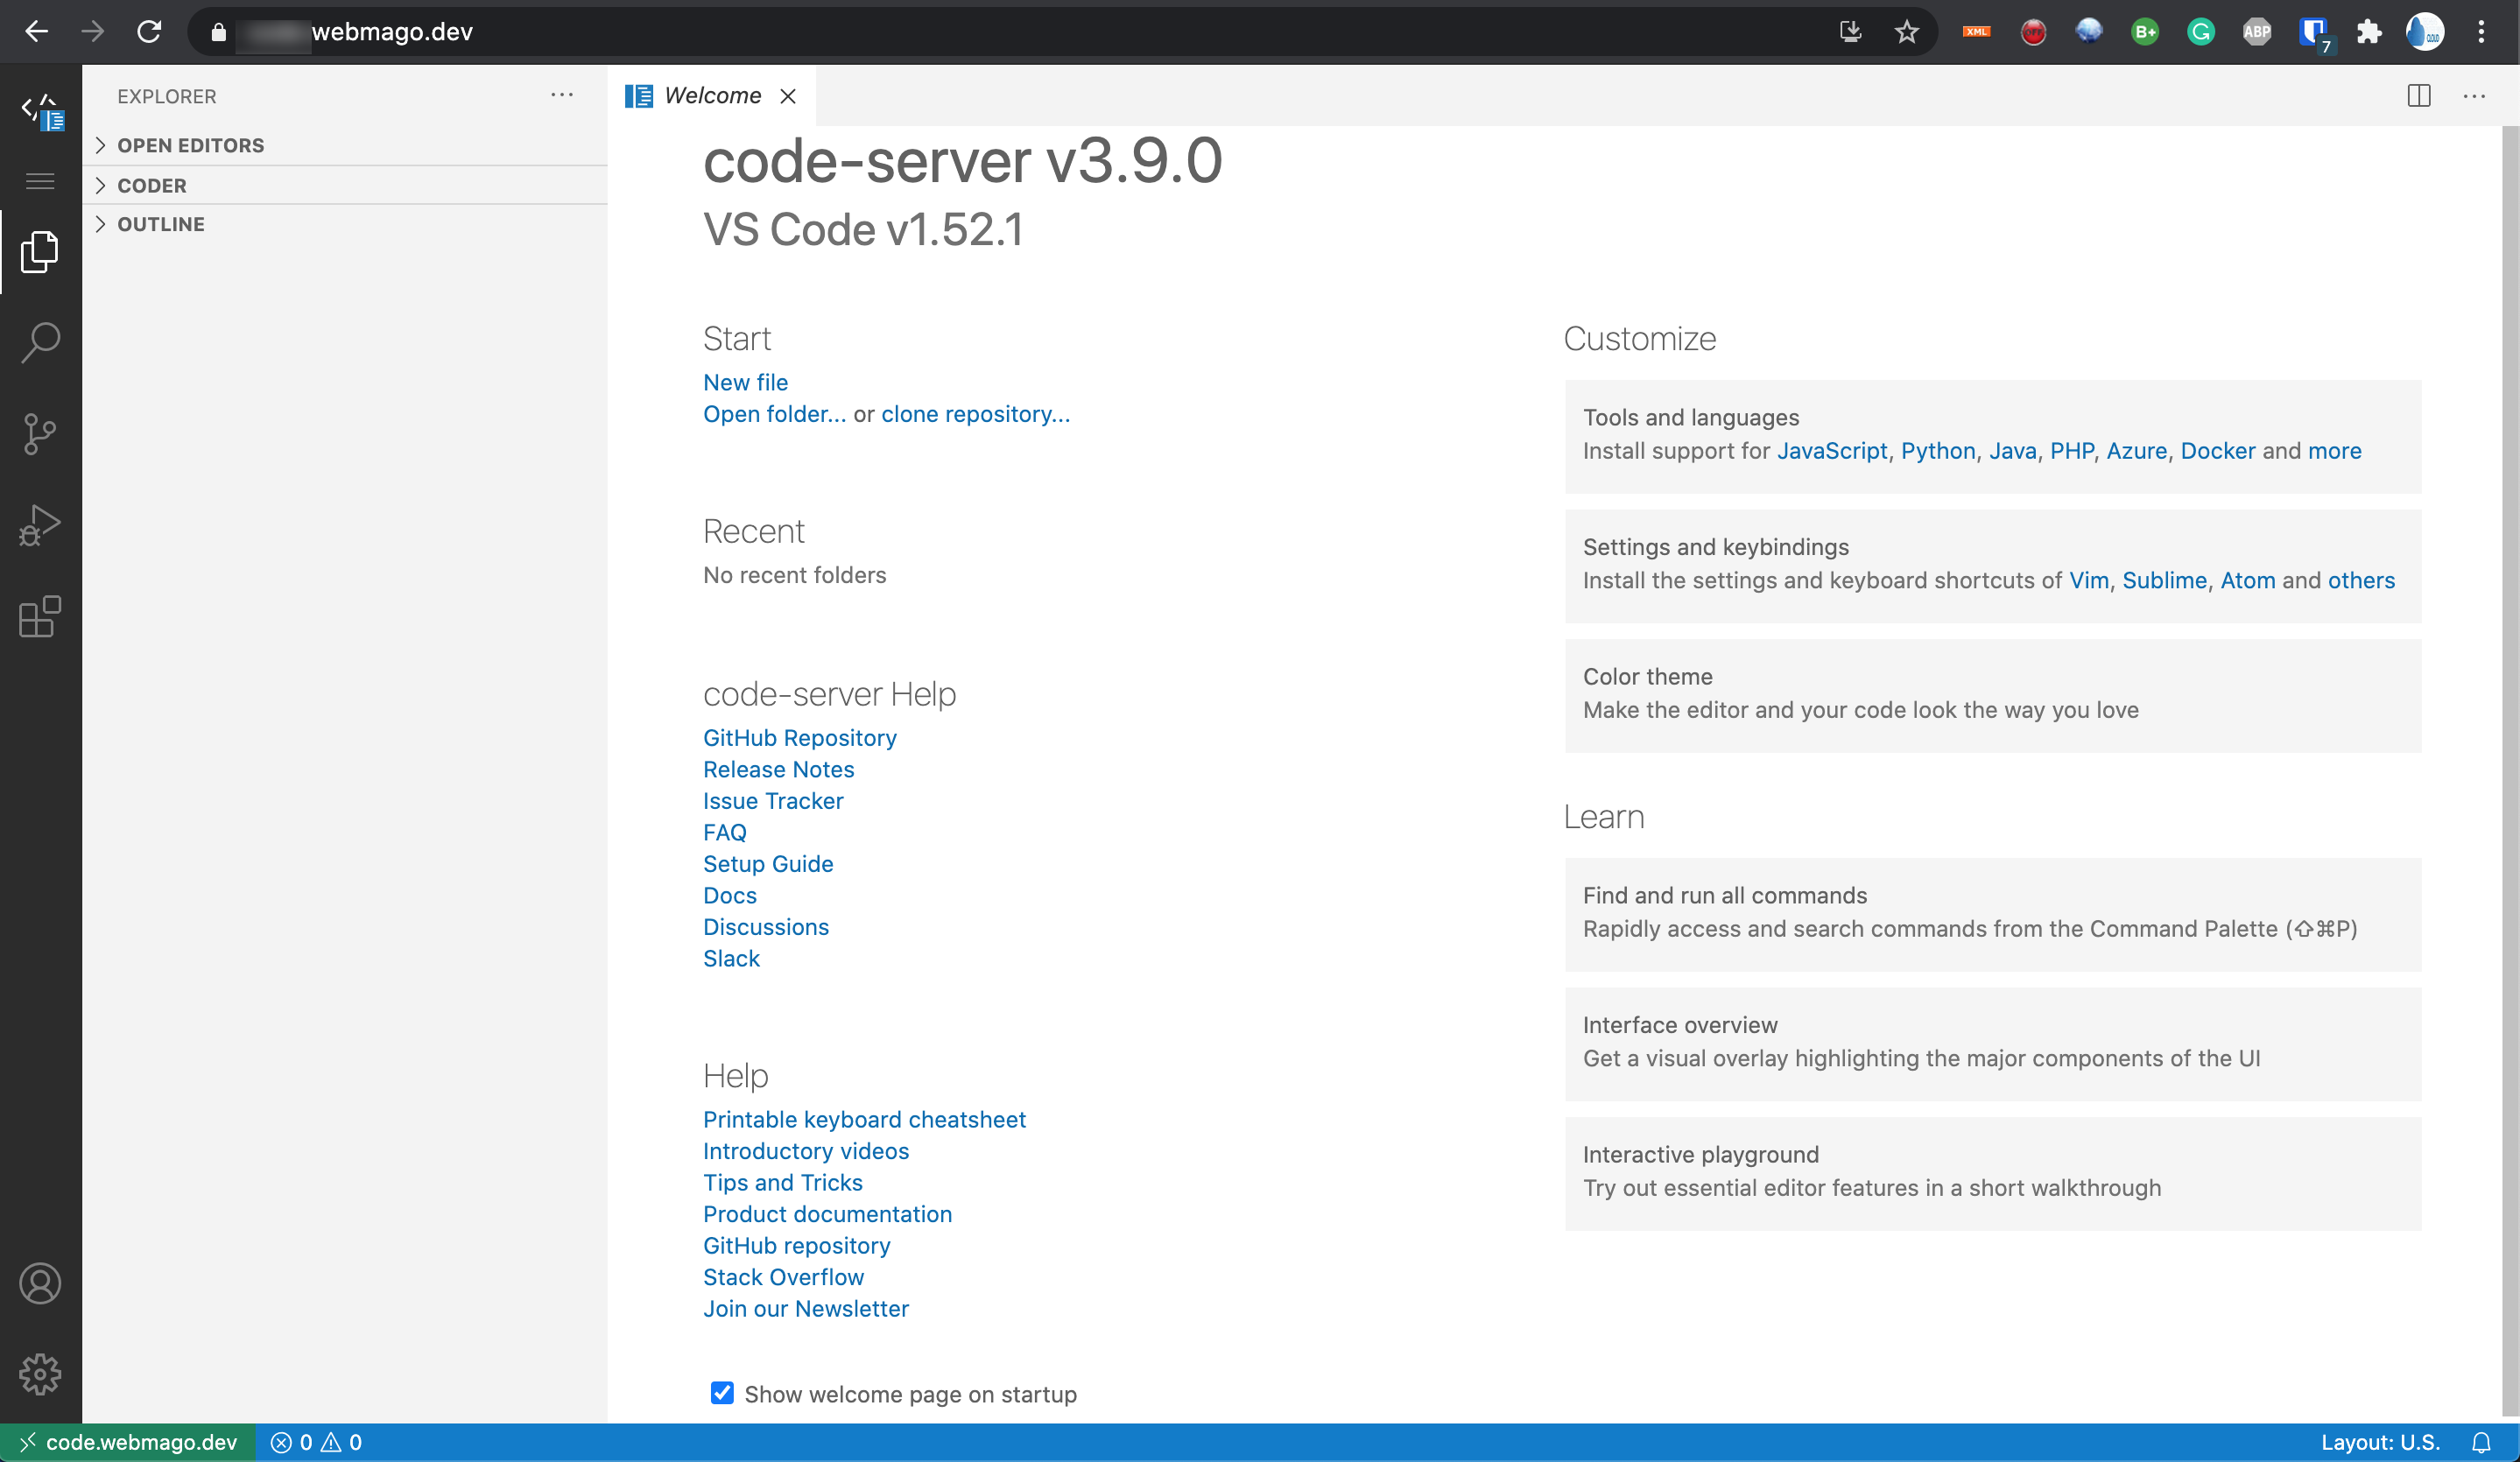Click the Source Control sidebar icon
The height and width of the screenshot is (1462, 2520).
point(40,432)
